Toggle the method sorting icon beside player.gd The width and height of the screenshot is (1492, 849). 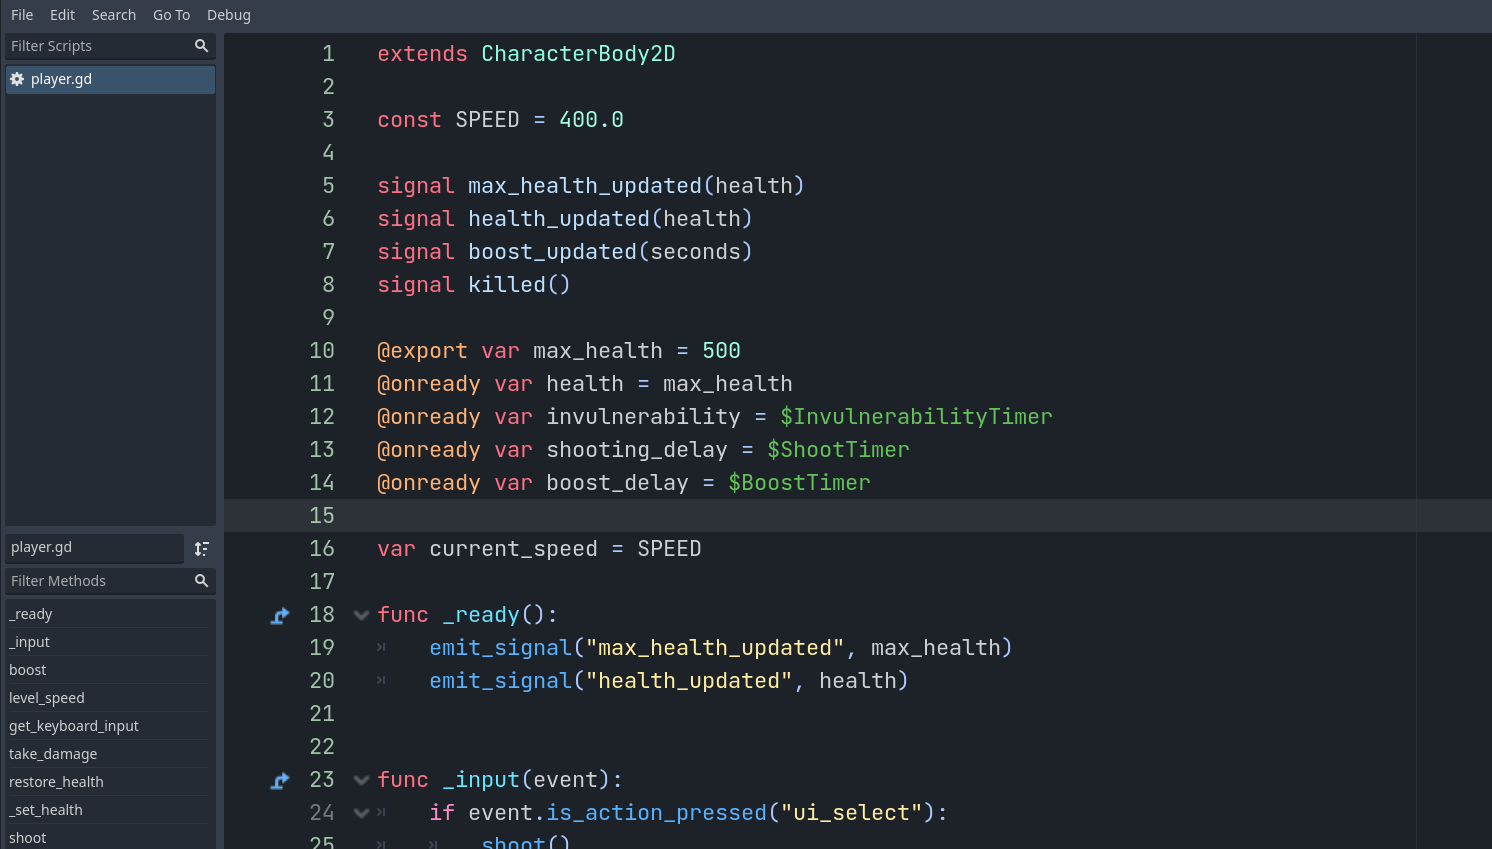point(201,548)
